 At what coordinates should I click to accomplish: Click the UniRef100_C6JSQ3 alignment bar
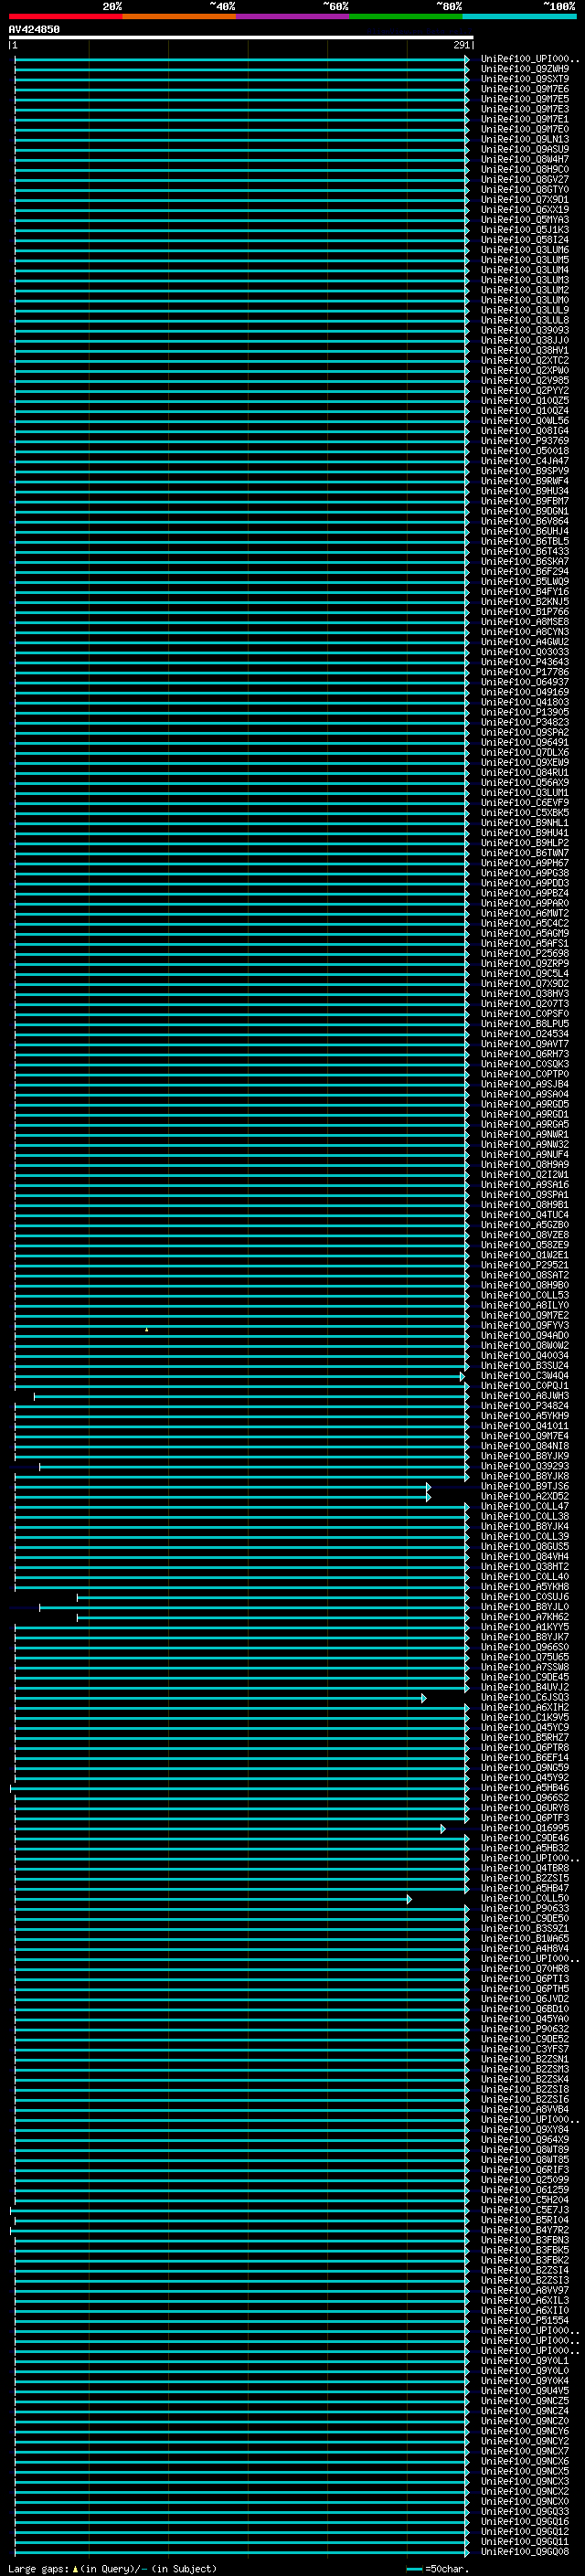coord(220,1697)
